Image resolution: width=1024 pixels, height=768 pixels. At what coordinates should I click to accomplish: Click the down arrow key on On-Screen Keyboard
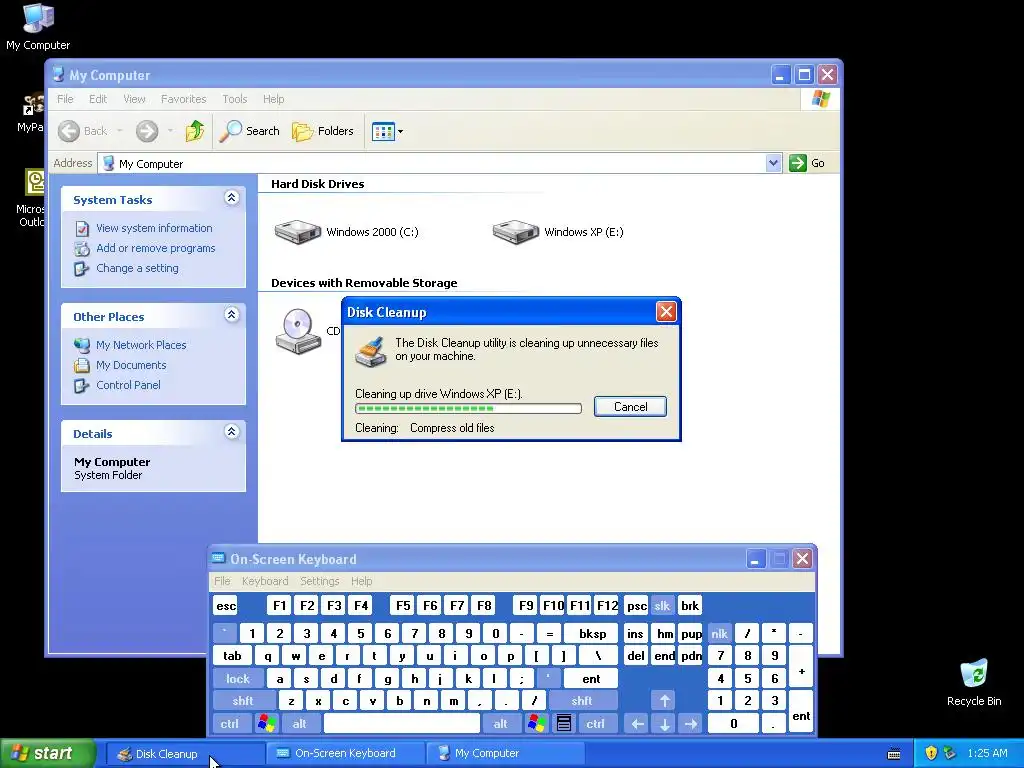(x=665, y=724)
